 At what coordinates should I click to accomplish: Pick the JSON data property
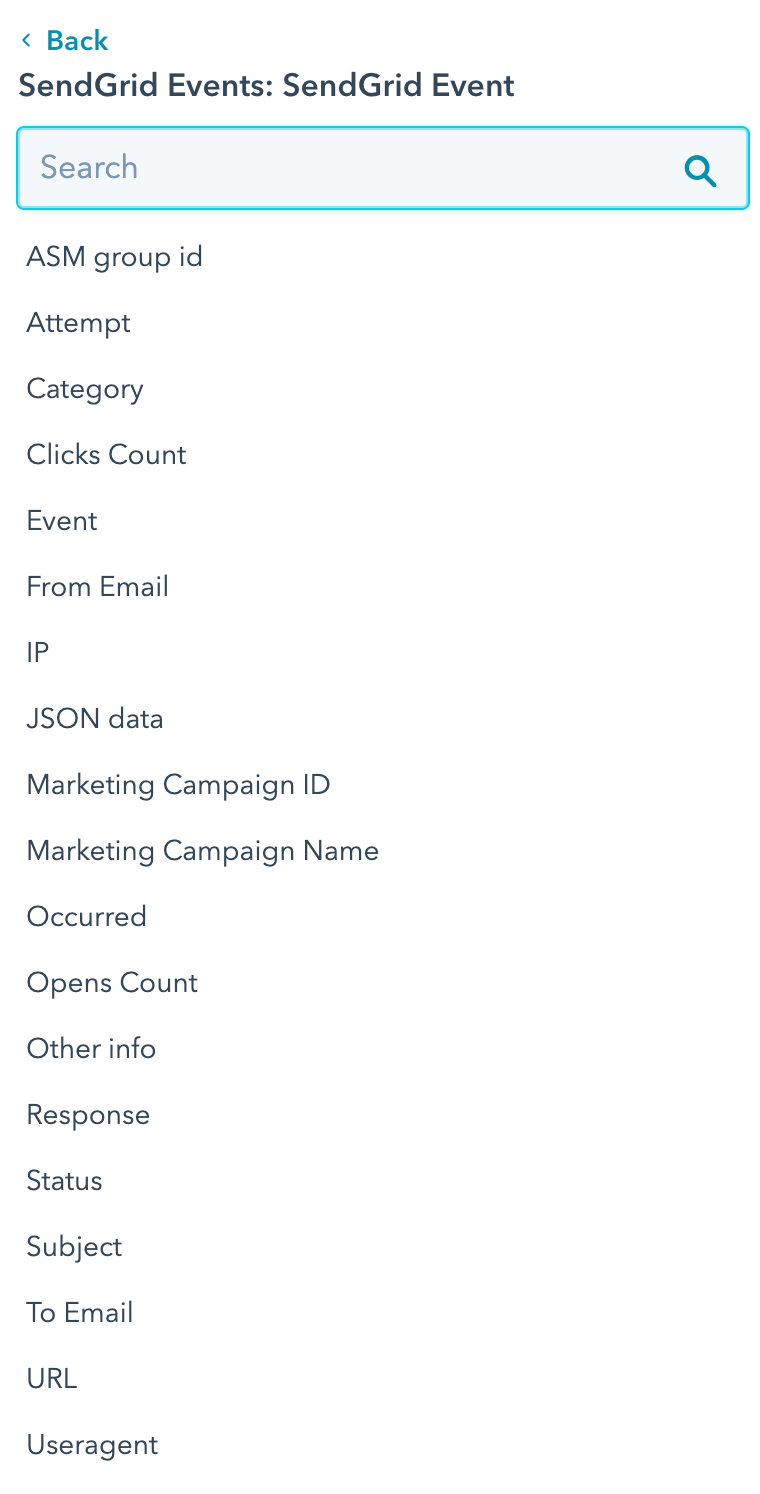click(x=95, y=719)
